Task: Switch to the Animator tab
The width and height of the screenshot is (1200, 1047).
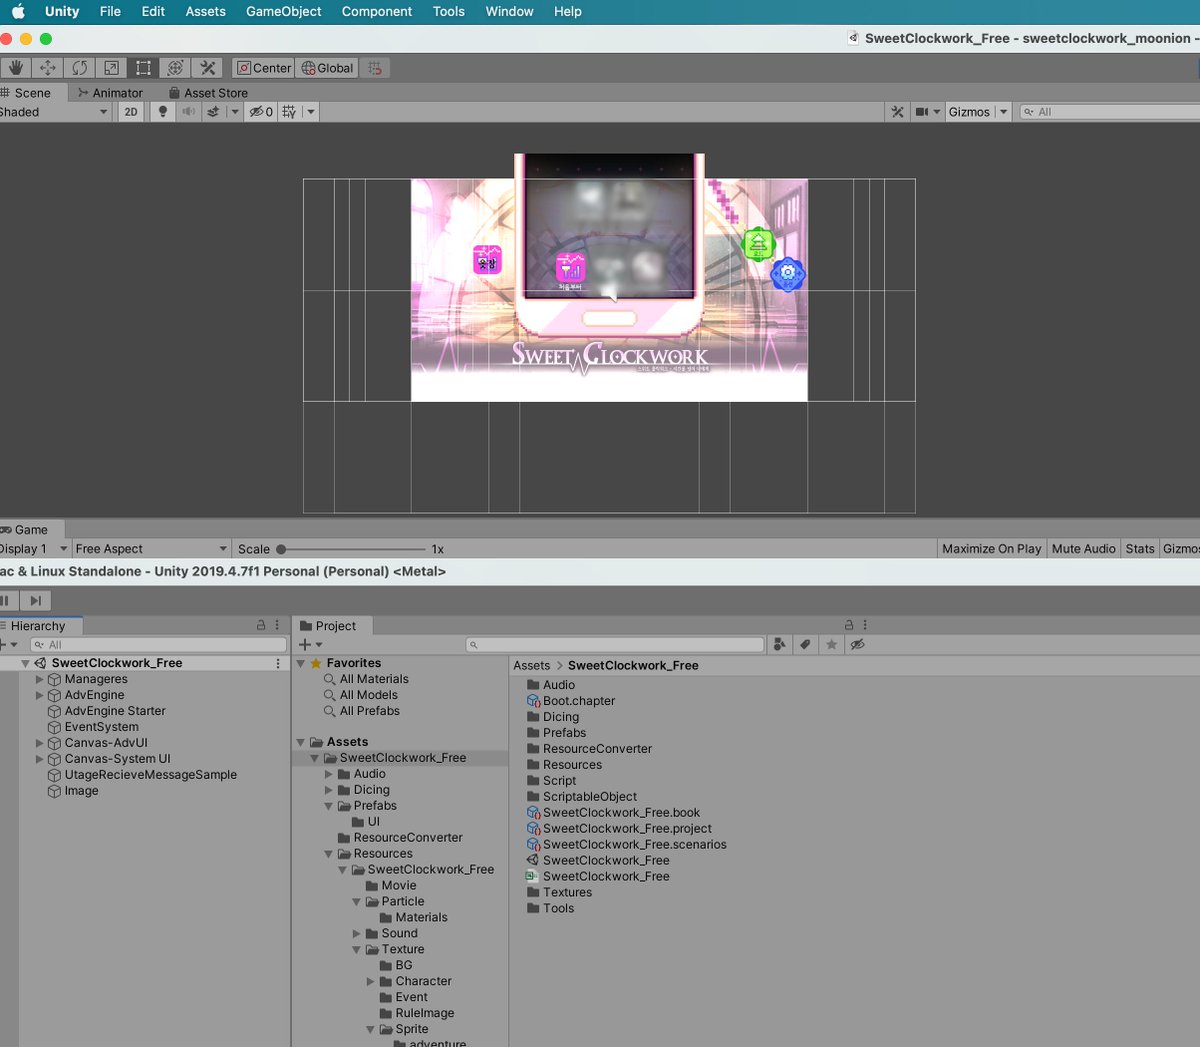Action: (x=110, y=93)
